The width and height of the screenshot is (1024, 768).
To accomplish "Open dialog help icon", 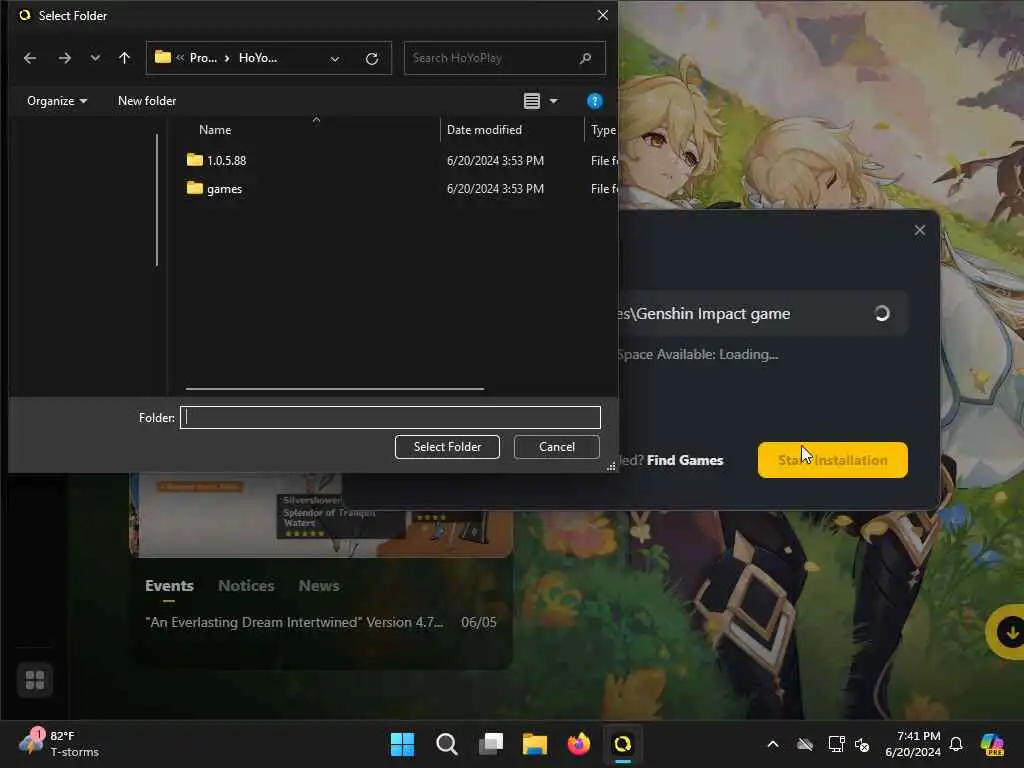I will coord(594,101).
